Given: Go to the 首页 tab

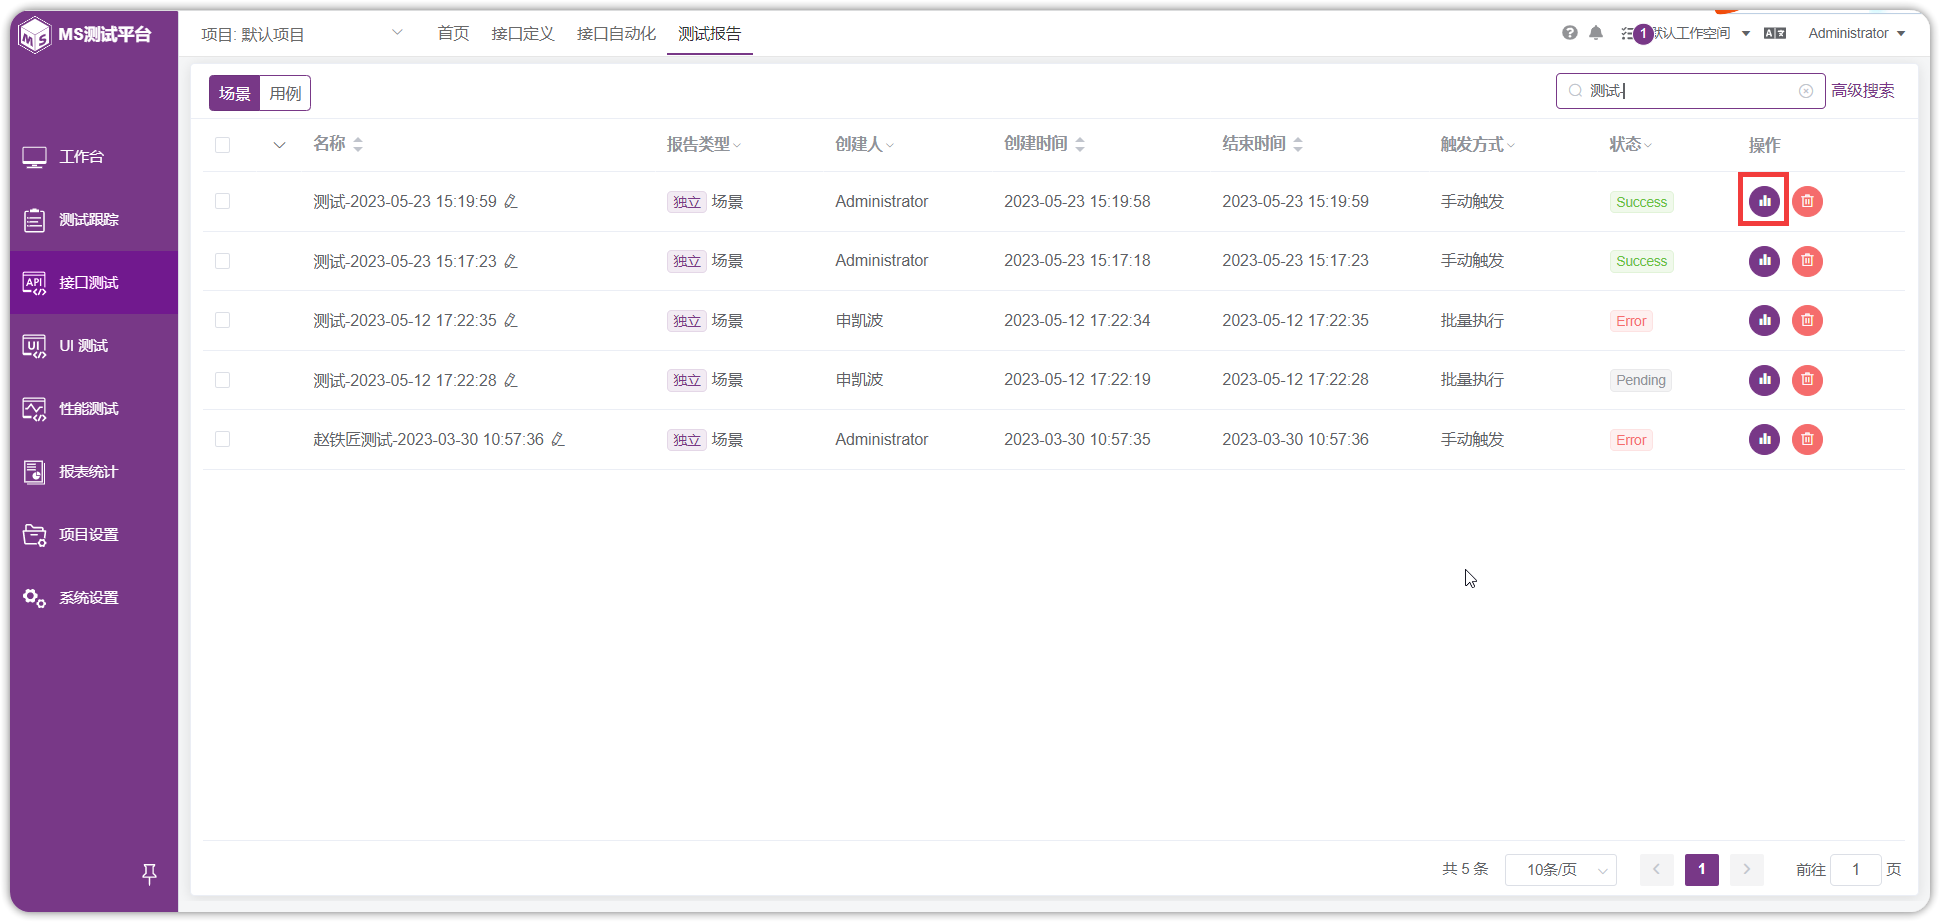Looking at the screenshot, I should tap(453, 34).
